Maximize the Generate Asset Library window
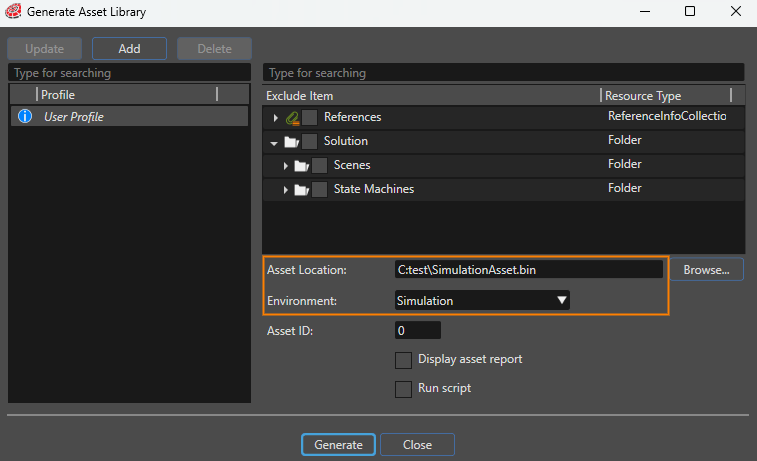This screenshot has height=461, width=757. coord(690,11)
